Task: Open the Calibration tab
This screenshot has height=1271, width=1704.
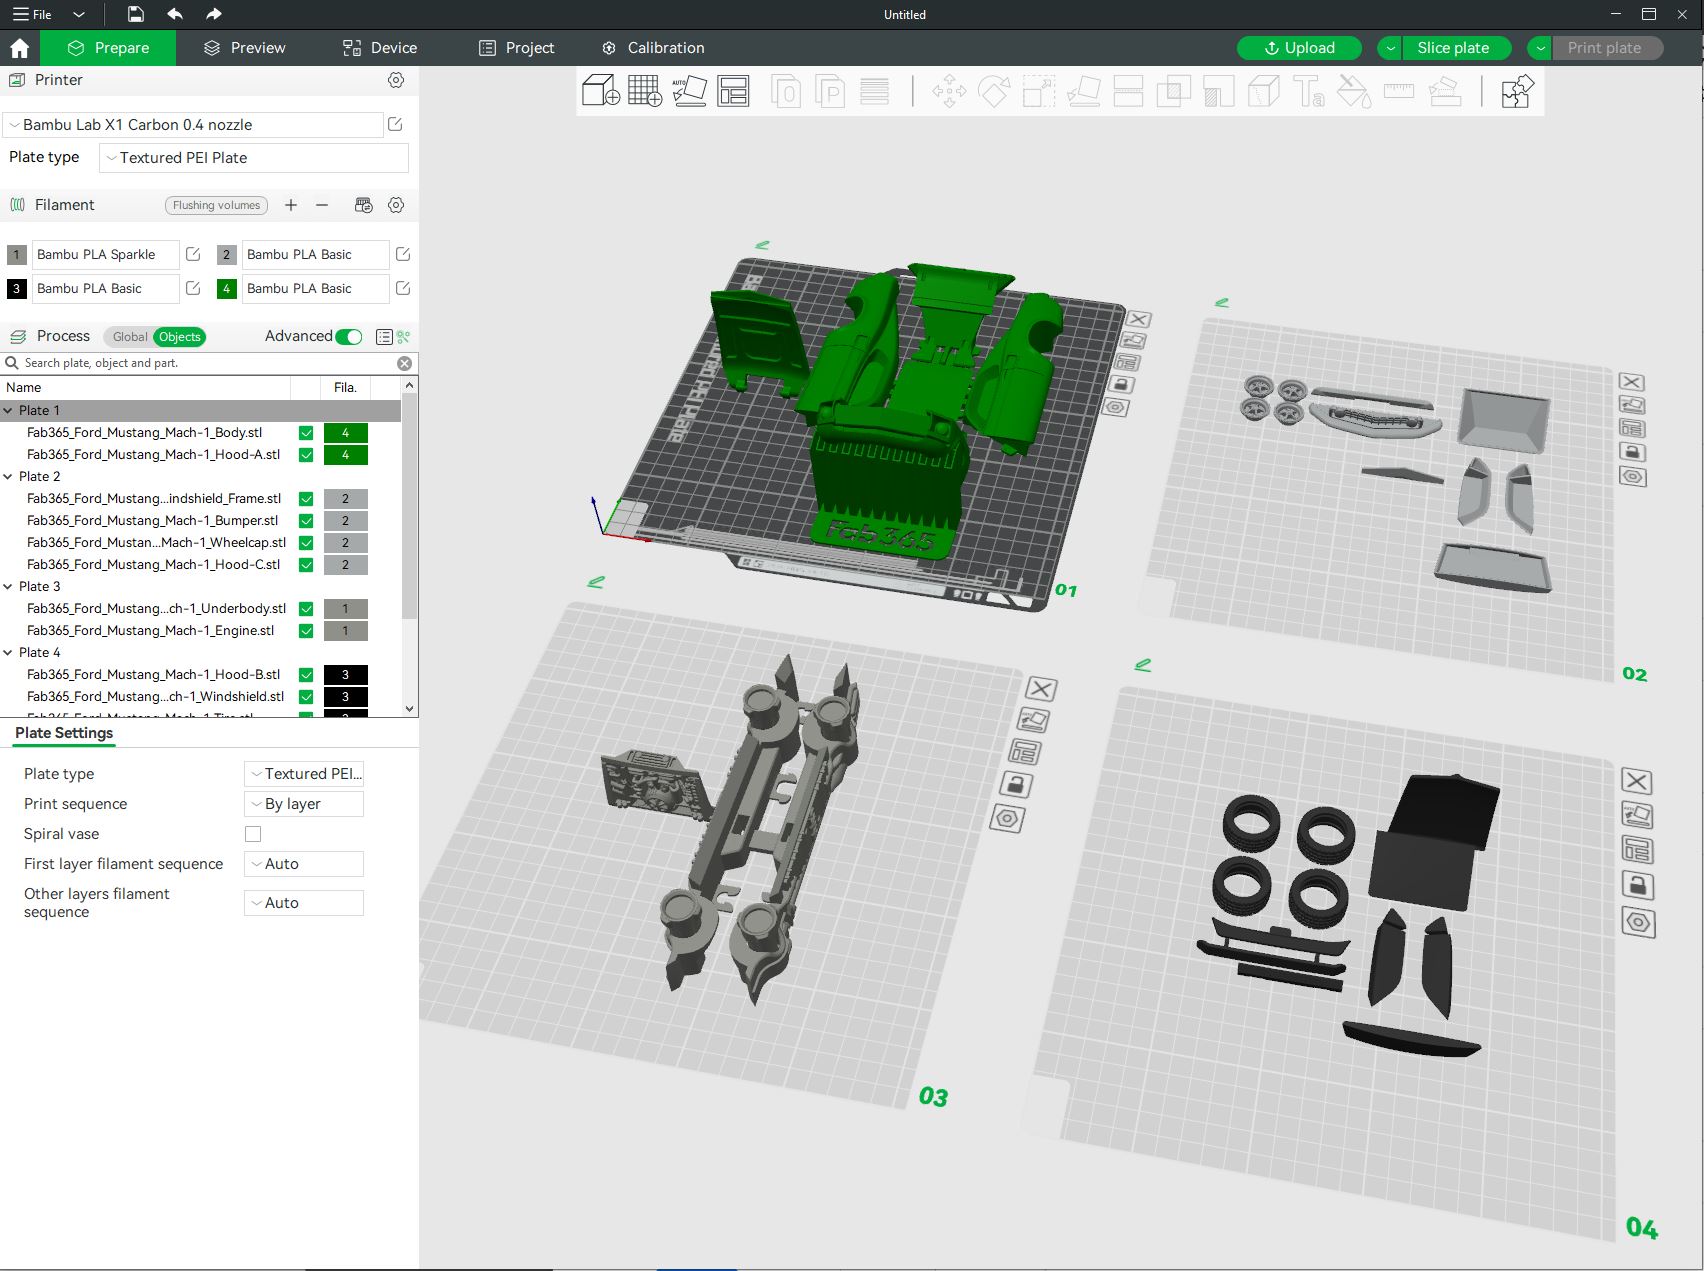Action: (x=653, y=48)
